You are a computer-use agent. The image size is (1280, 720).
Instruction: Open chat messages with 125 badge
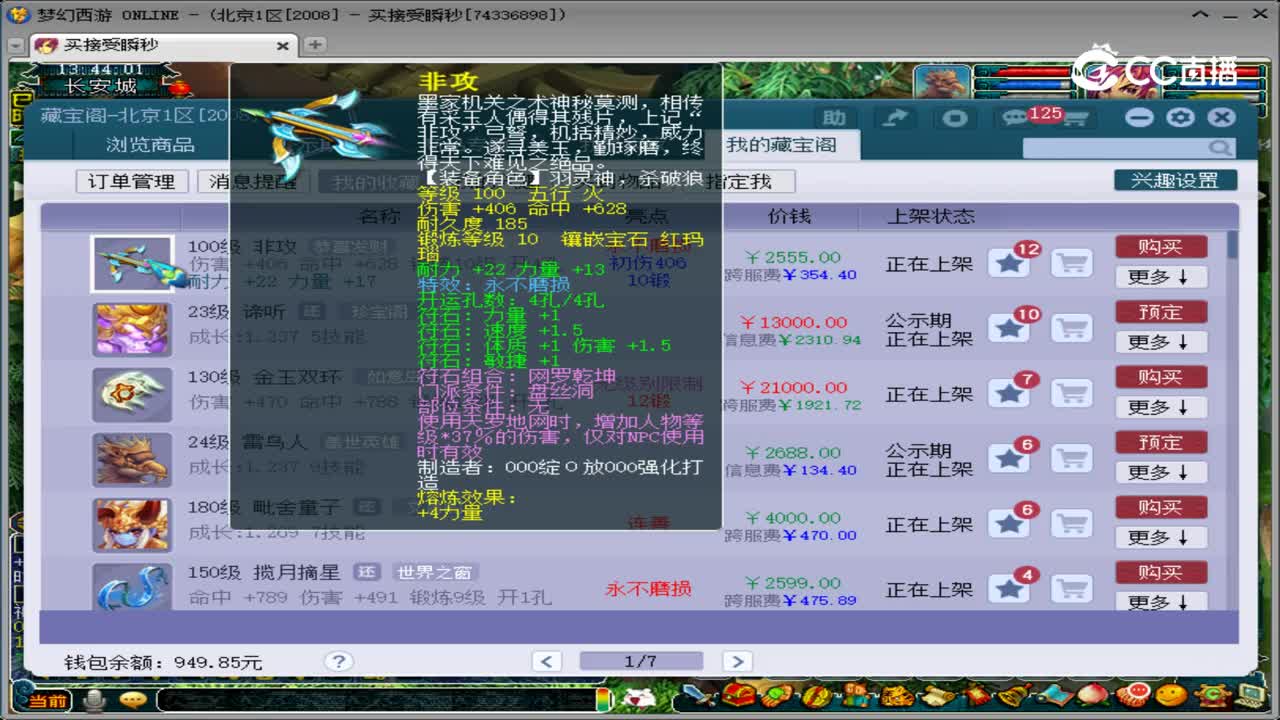pyautogui.click(x=1016, y=118)
